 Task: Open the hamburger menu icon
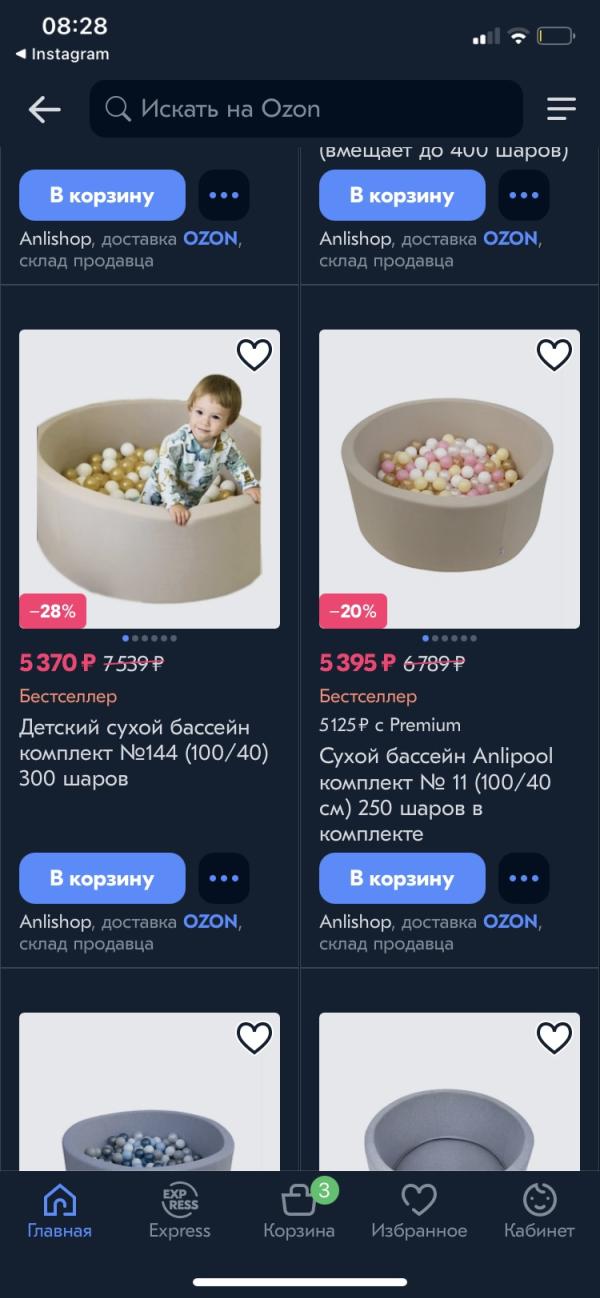coord(561,109)
